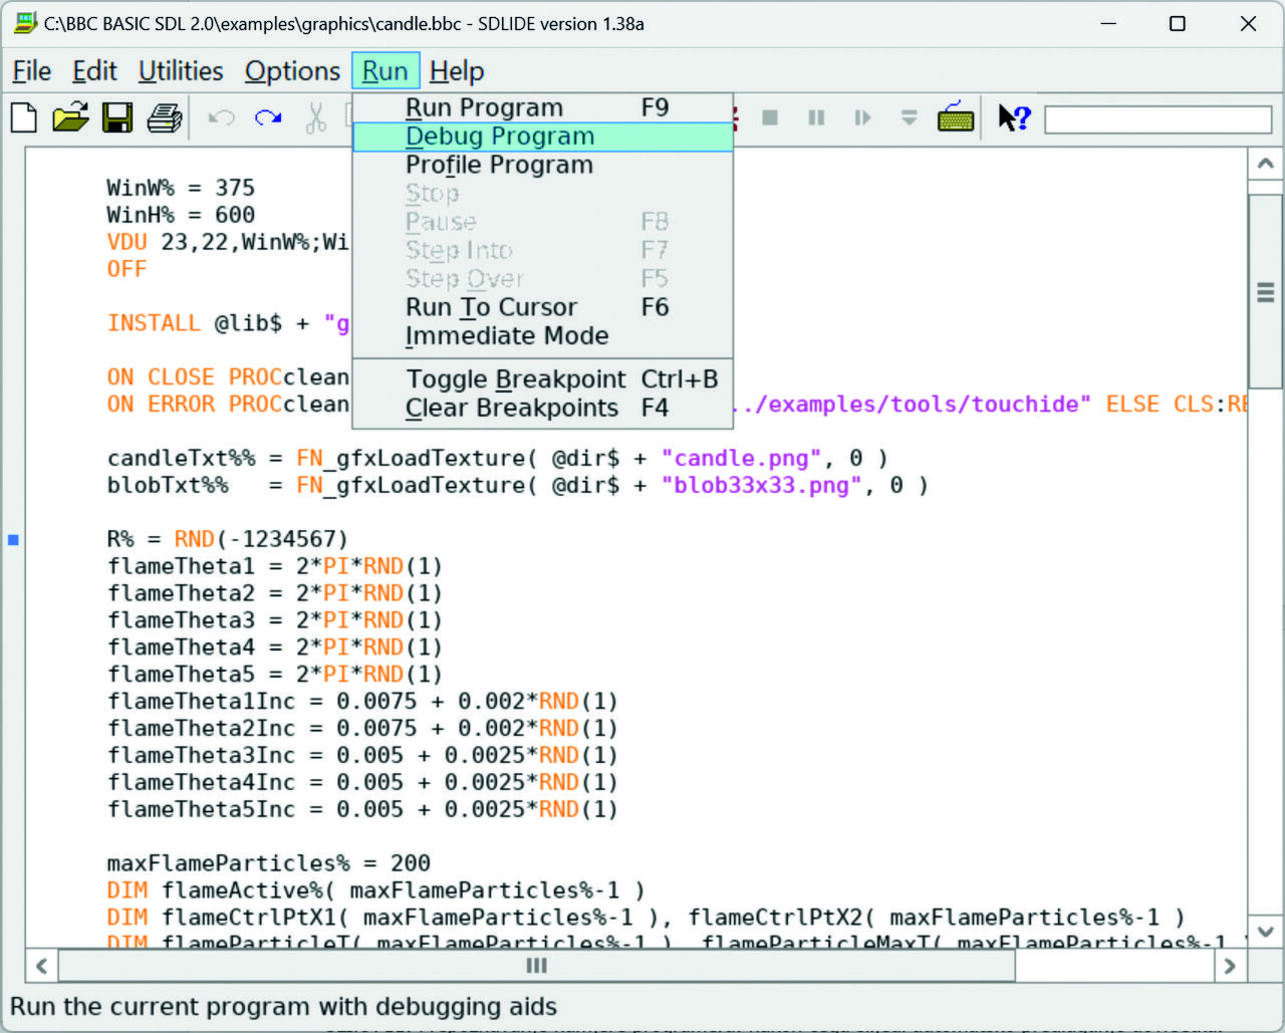1285x1033 pixels.
Task: Click the flameTheta5 = 2*PI*RND(1) line
Action: pyautogui.click(x=275, y=674)
